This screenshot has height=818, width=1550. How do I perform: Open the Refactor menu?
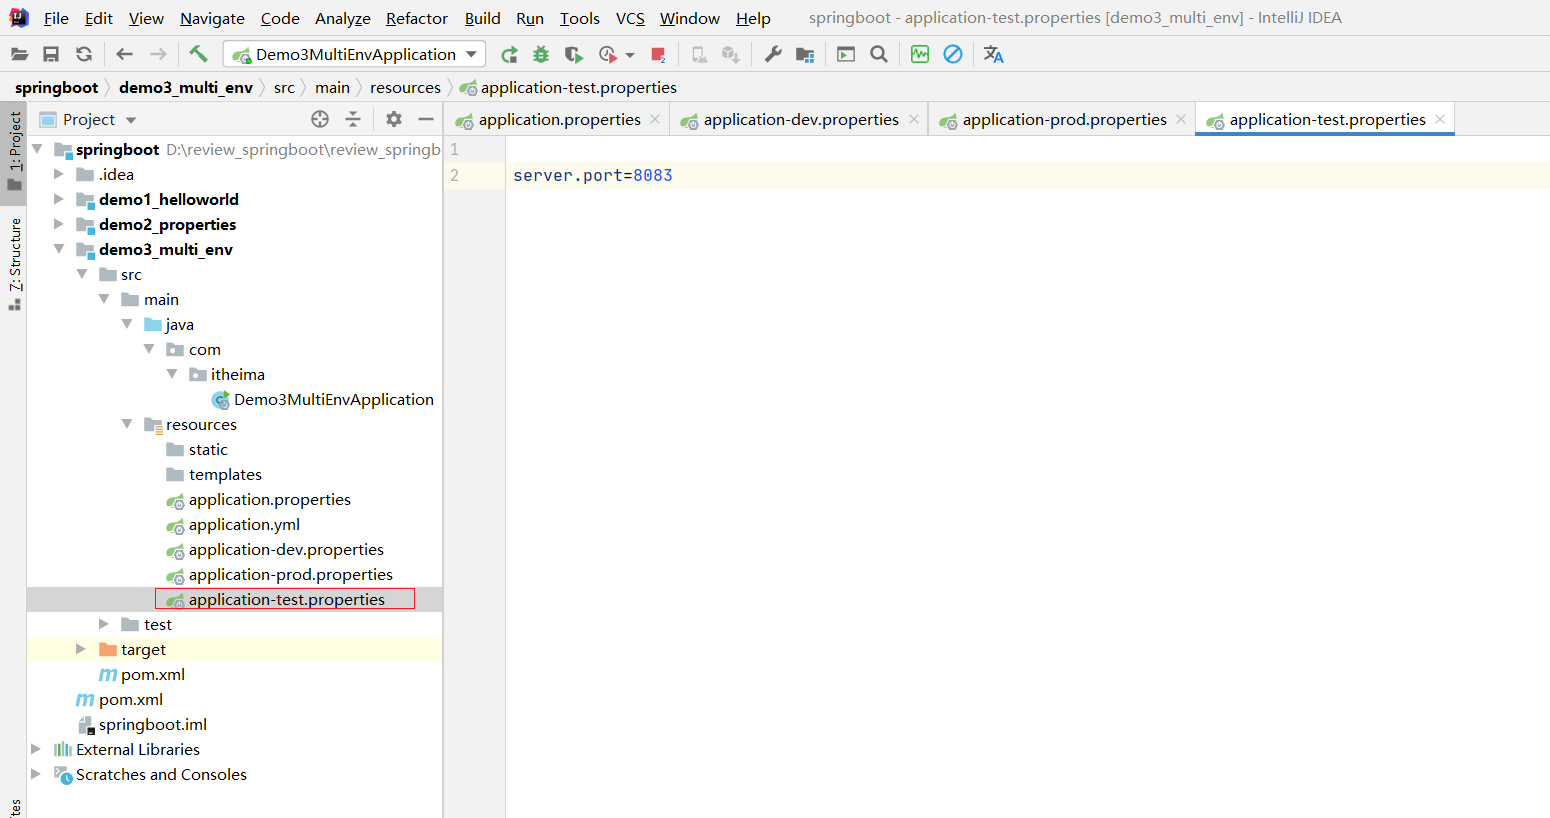coord(416,18)
